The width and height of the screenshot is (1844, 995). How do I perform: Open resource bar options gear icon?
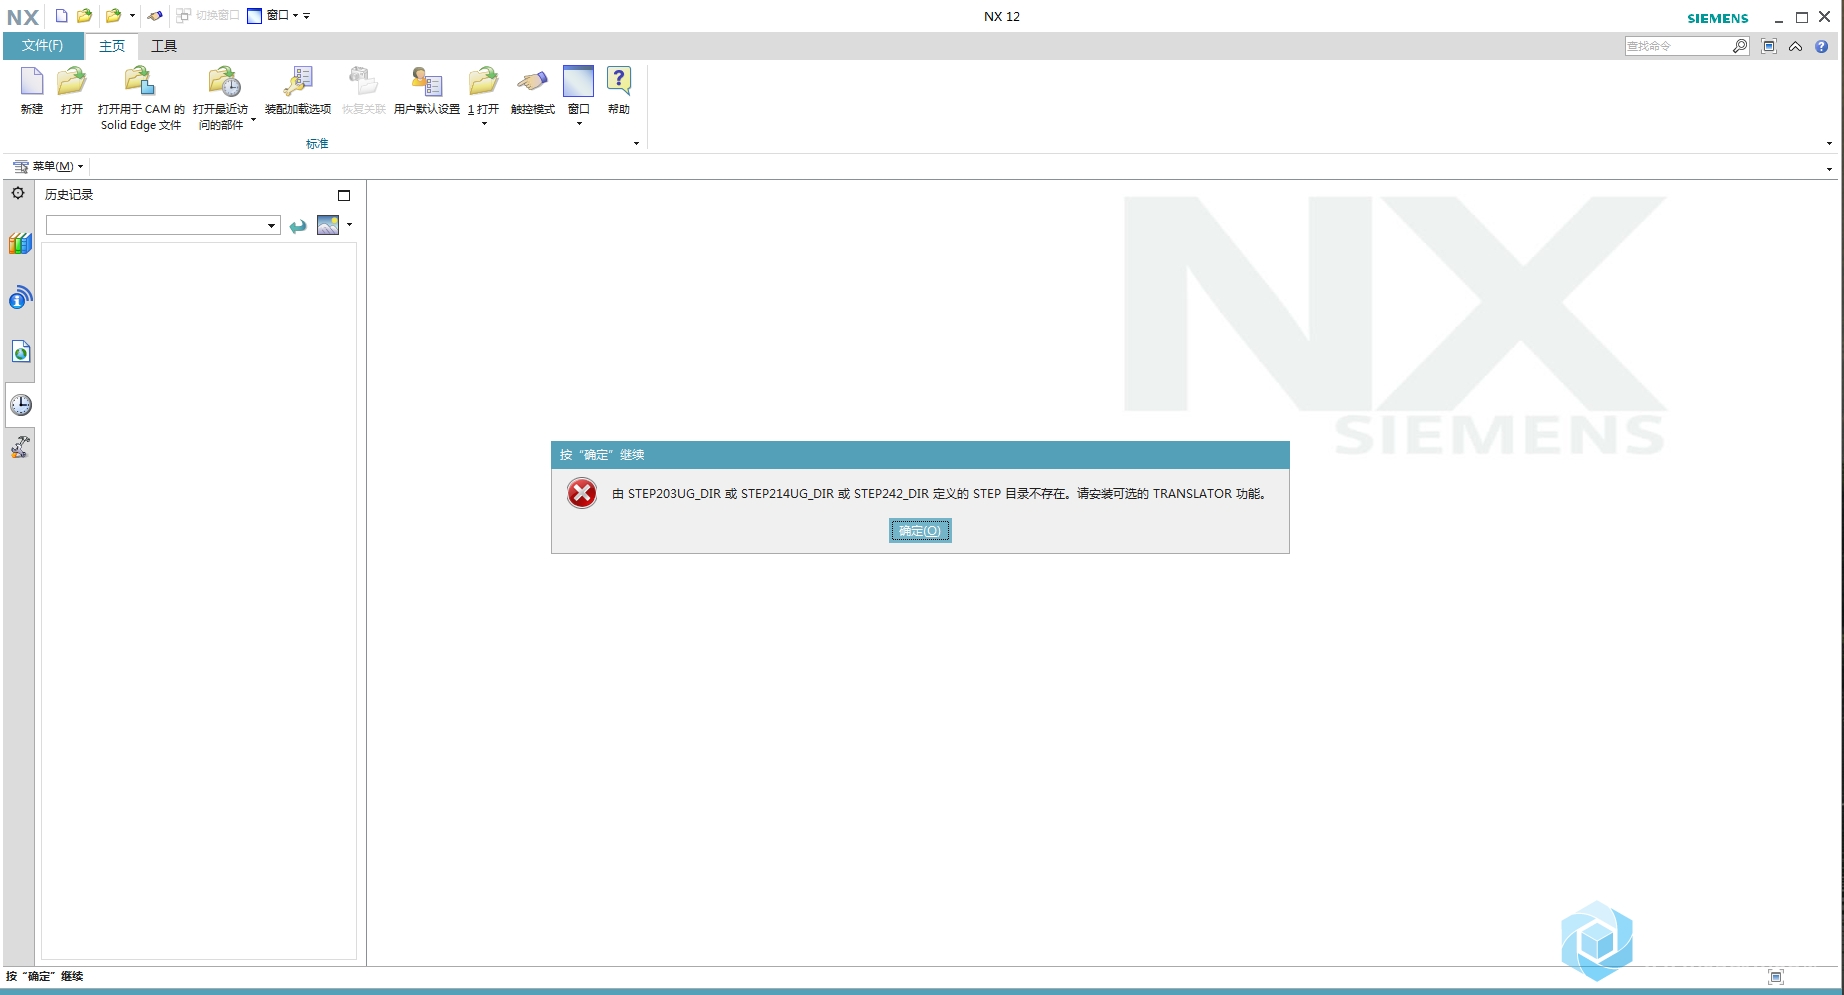(18, 193)
